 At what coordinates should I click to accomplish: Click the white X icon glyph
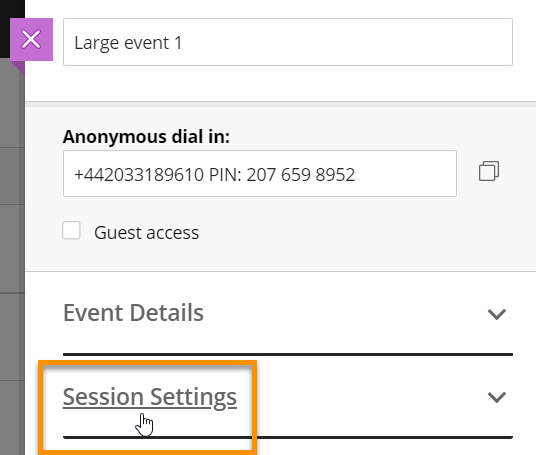31,39
